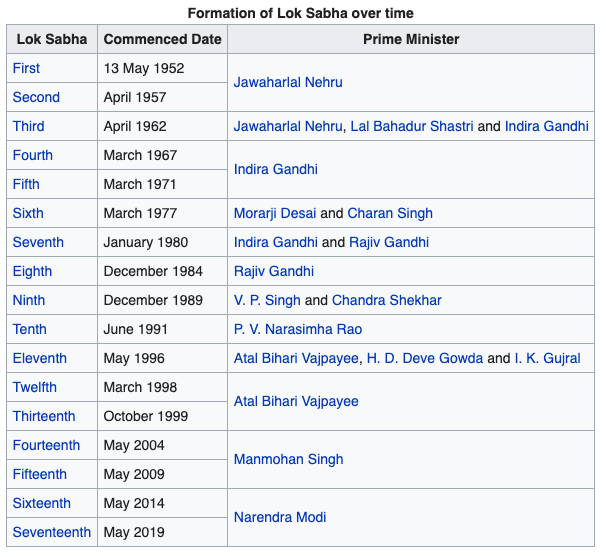
Task: Open the Eleventh Lok Sabha link
Action: [40, 358]
